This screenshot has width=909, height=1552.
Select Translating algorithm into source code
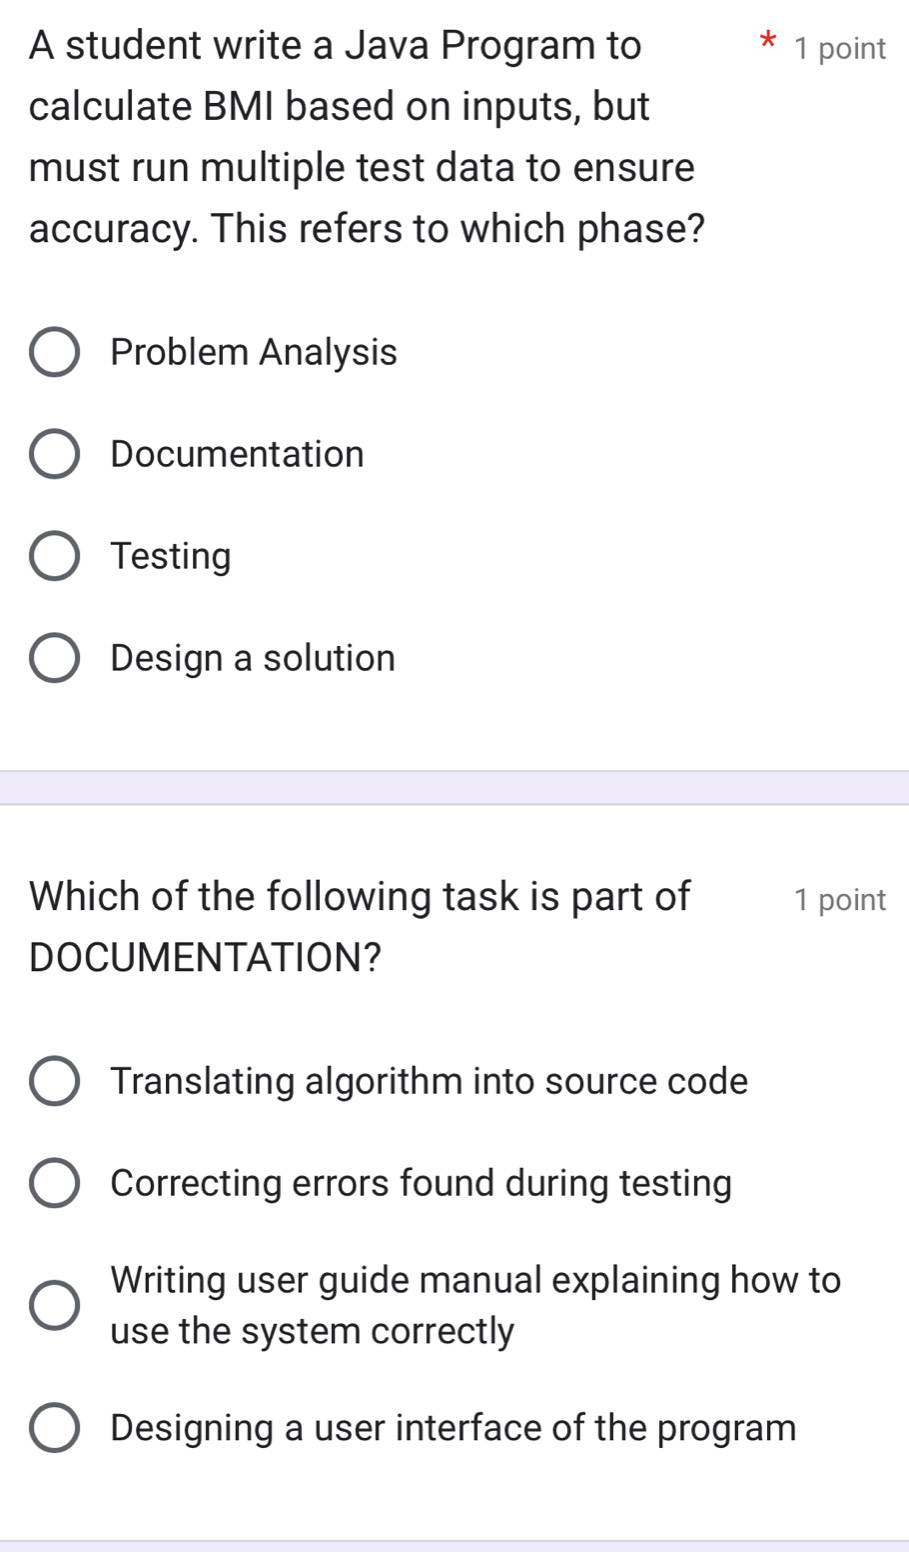coord(54,1081)
